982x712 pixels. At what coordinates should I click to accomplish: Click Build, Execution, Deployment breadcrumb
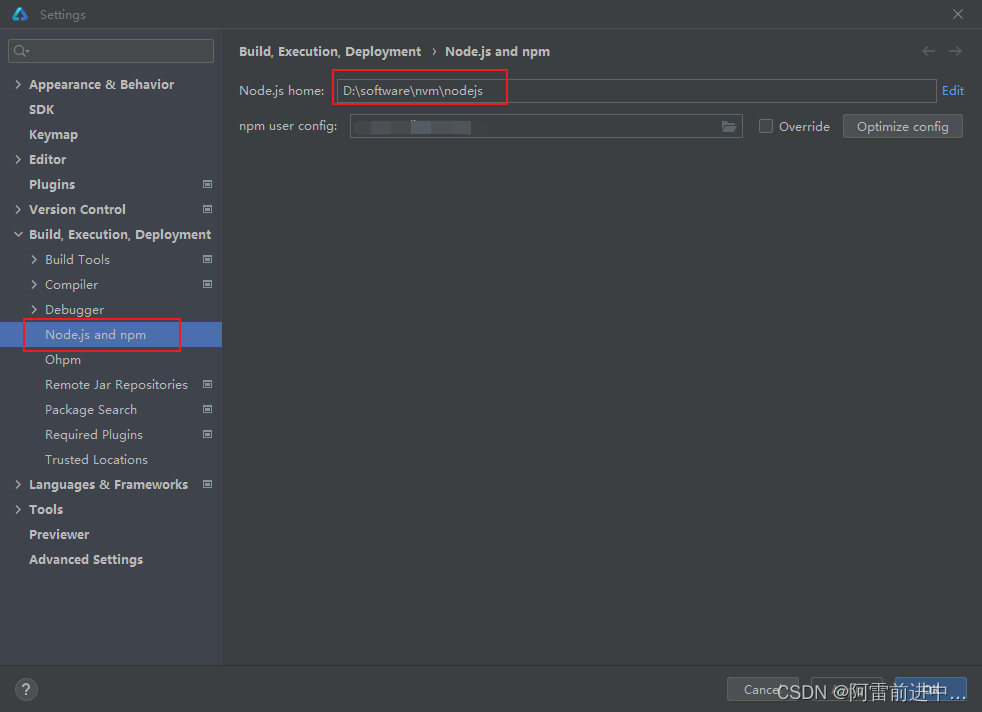click(x=330, y=51)
